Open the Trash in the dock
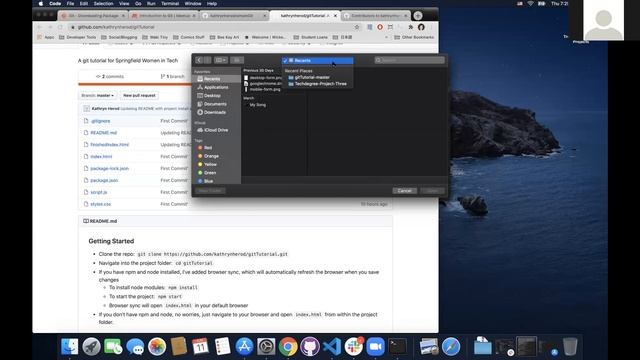The image size is (640, 360). [x=570, y=347]
